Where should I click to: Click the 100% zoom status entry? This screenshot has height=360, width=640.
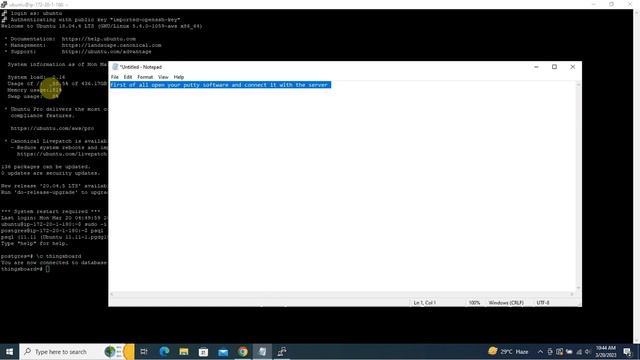[x=474, y=303]
